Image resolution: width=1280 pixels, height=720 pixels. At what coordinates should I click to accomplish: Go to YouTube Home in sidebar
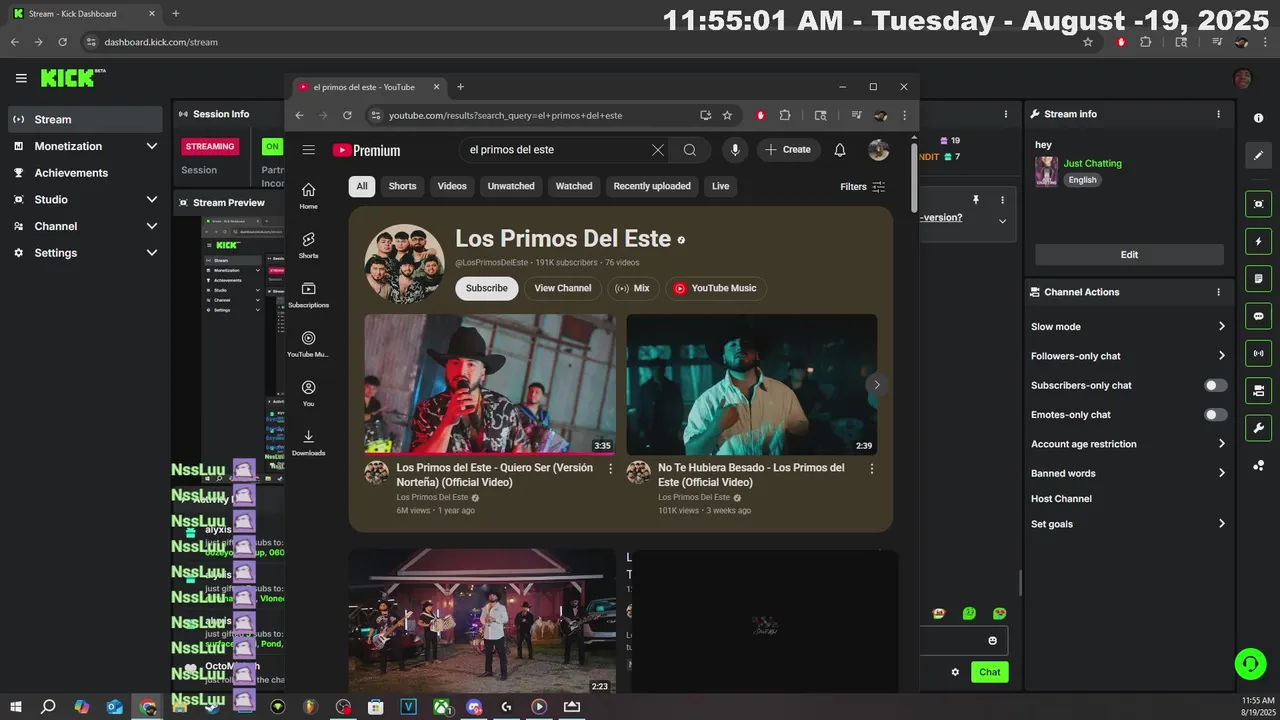308,196
